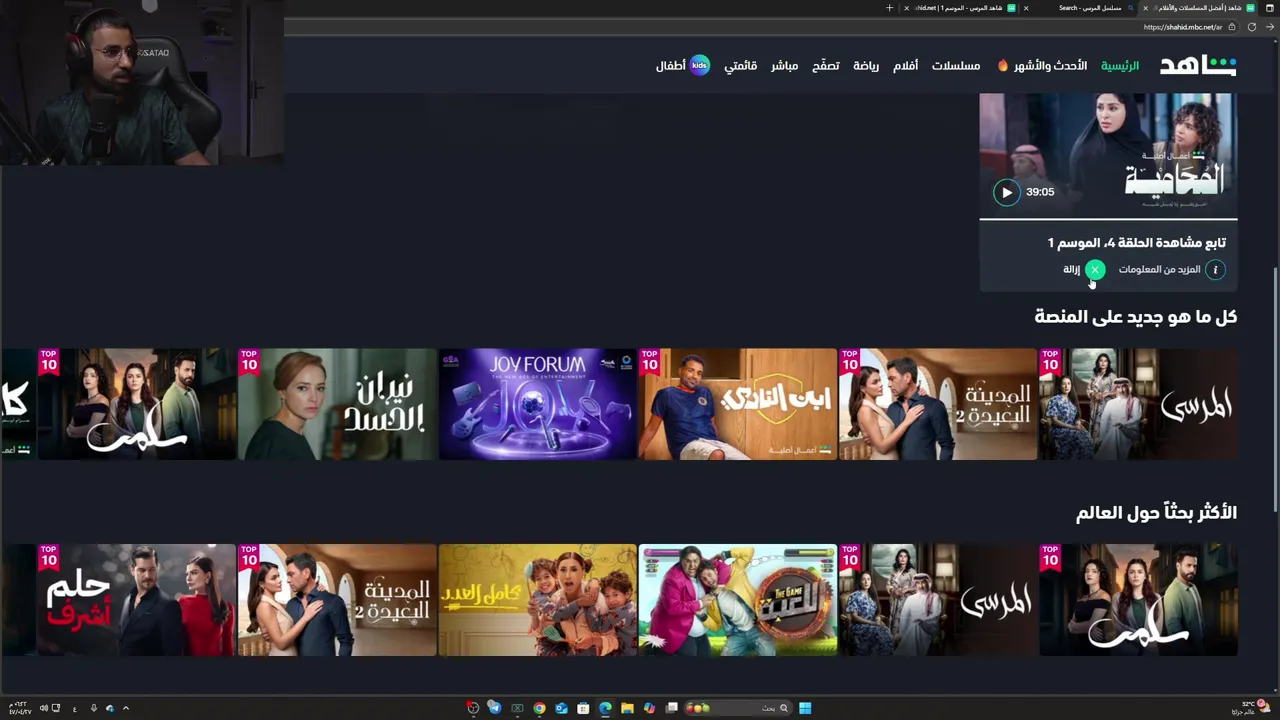Screen dimensions: 1280x720
Task: Click the weather widget showing 32°C
Action: pos(1251,706)
